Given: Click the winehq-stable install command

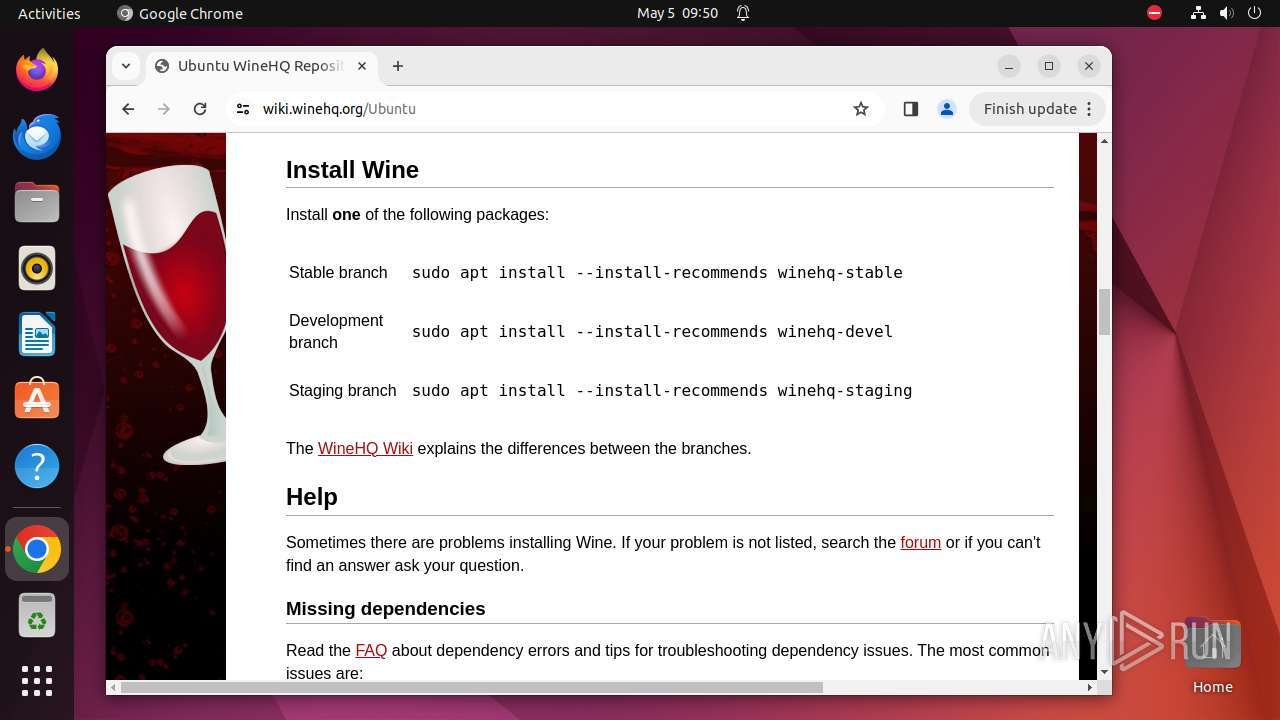Looking at the screenshot, I should pyautogui.click(x=657, y=272).
